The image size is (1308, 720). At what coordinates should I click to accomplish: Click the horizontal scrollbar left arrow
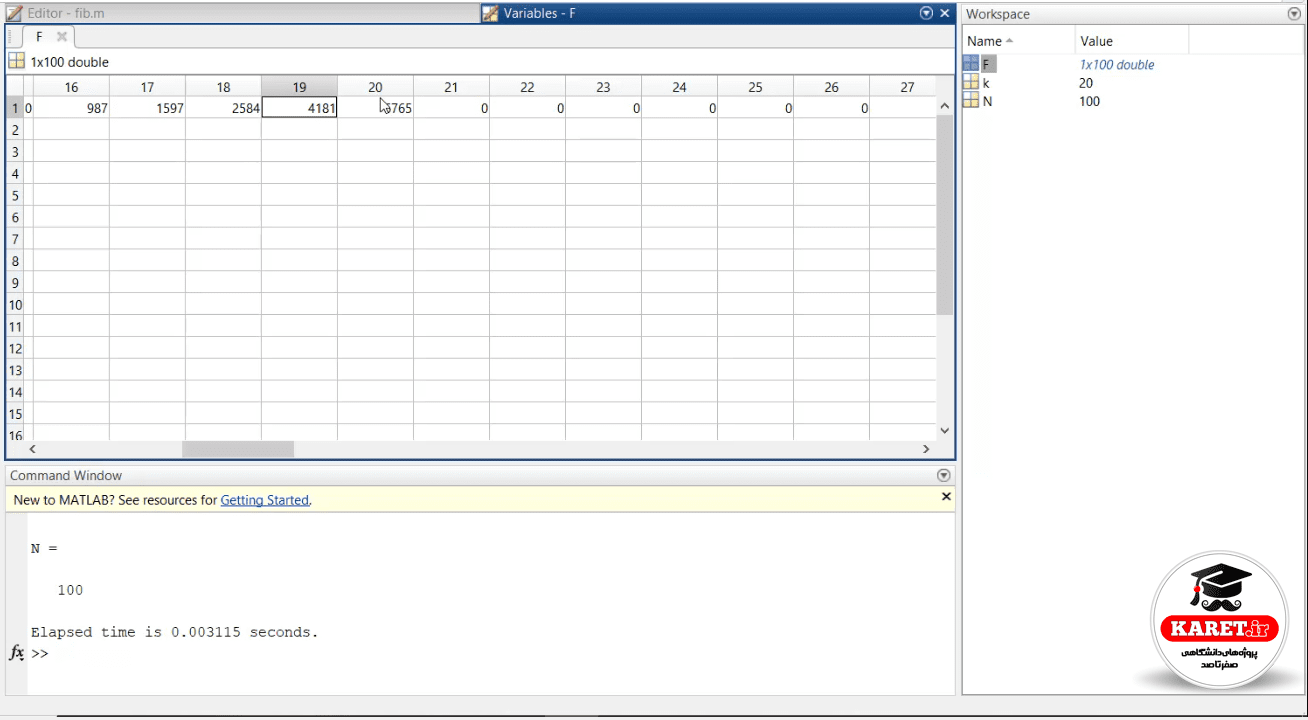(33, 450)
